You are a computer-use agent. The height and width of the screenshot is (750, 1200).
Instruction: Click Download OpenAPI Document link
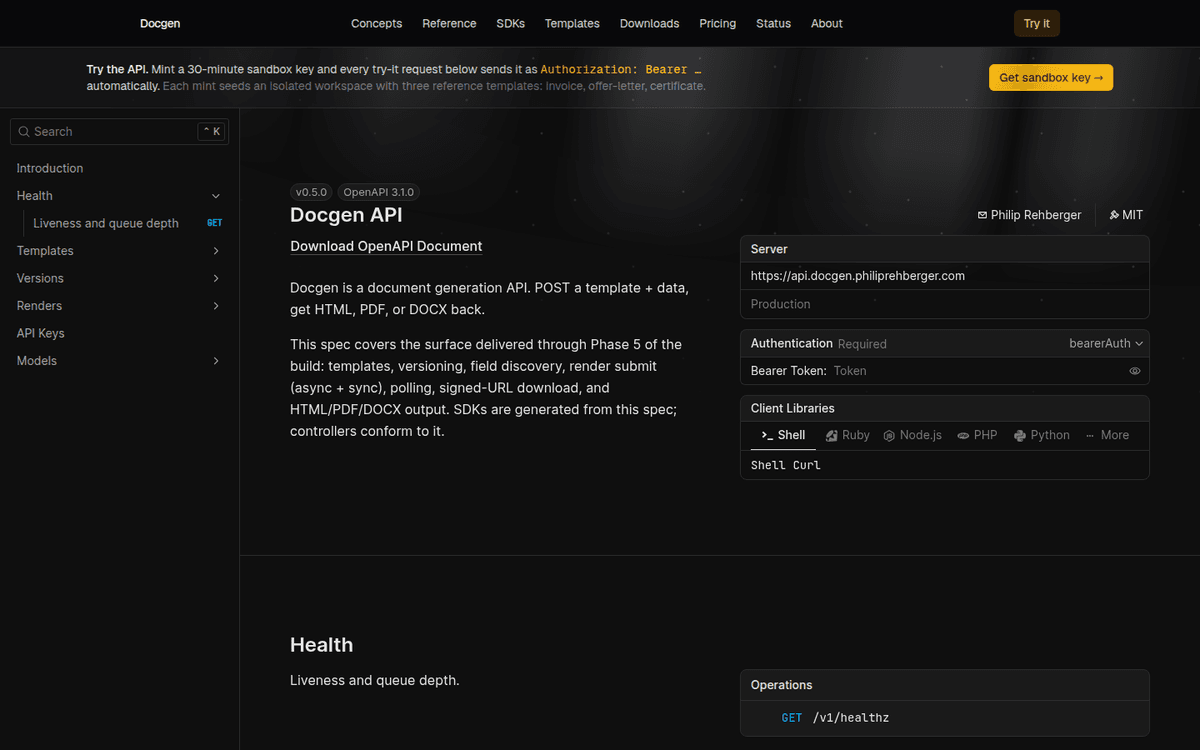pyautogui.click(x=386, y=246)
